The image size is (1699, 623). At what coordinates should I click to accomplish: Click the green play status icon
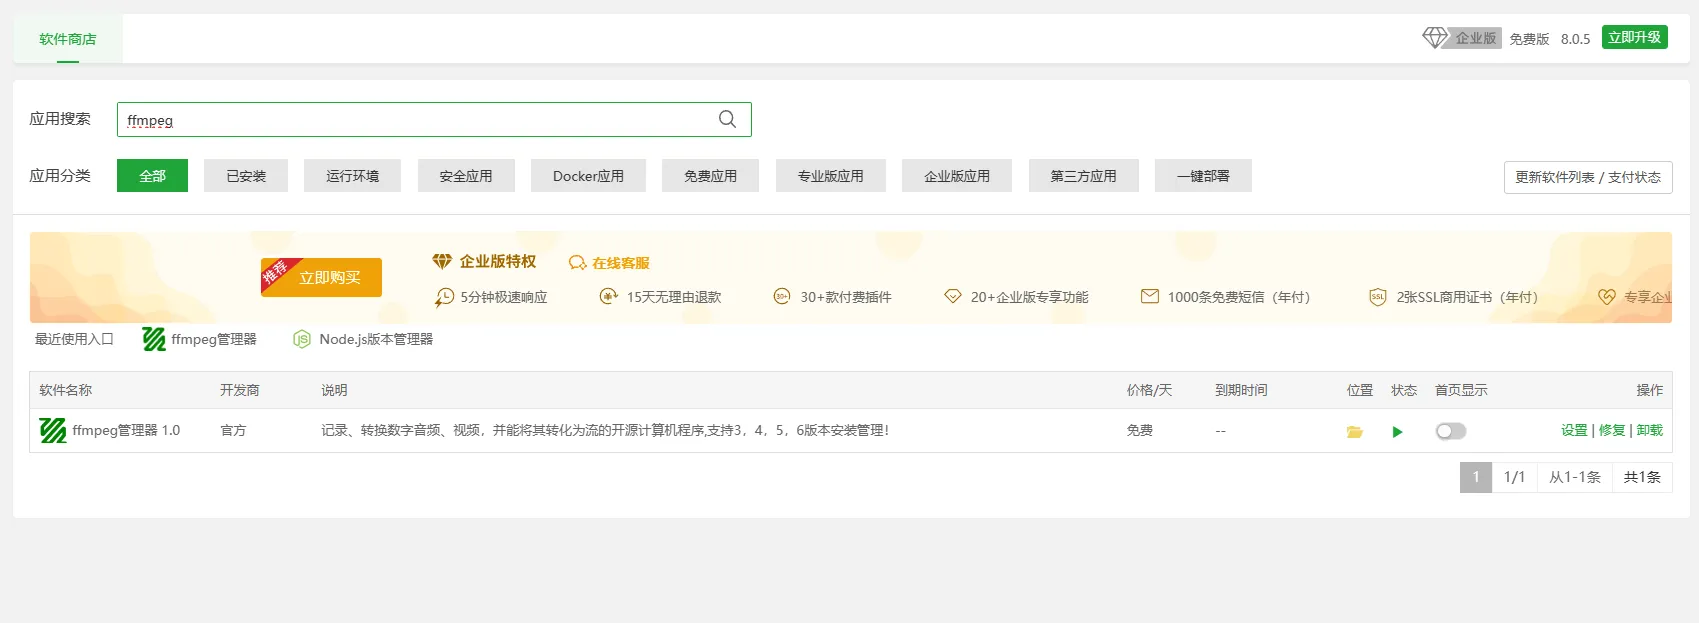click(x=1397, y=432)
